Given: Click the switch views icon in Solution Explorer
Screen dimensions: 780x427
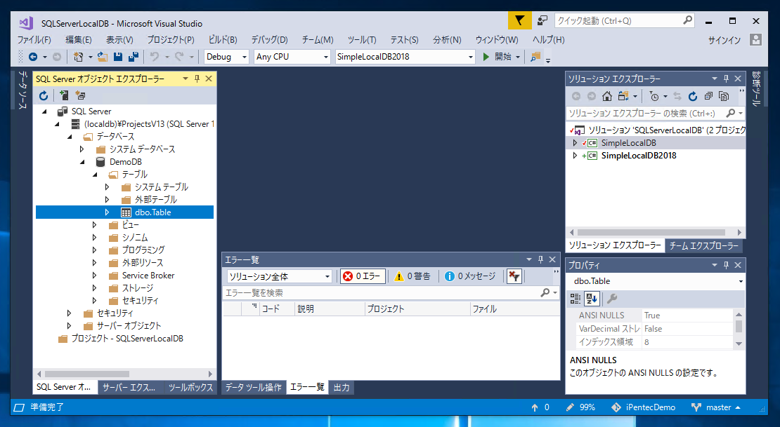Looking at the screenshot, I should (623, 96).
